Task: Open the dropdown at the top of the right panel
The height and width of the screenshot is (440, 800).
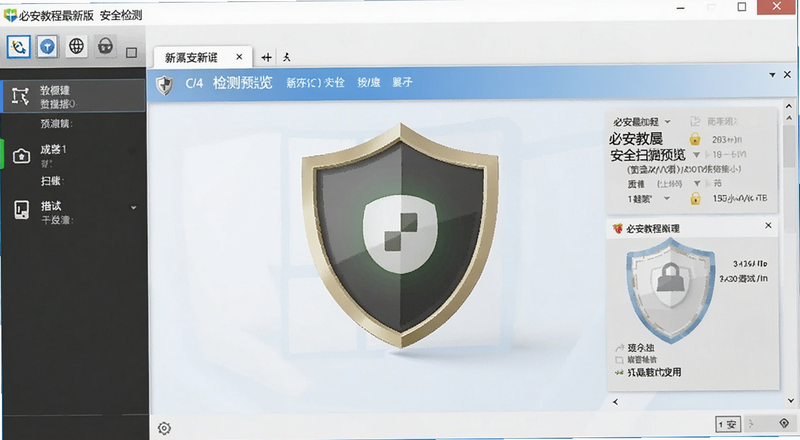Action: (x=667, y=122)
